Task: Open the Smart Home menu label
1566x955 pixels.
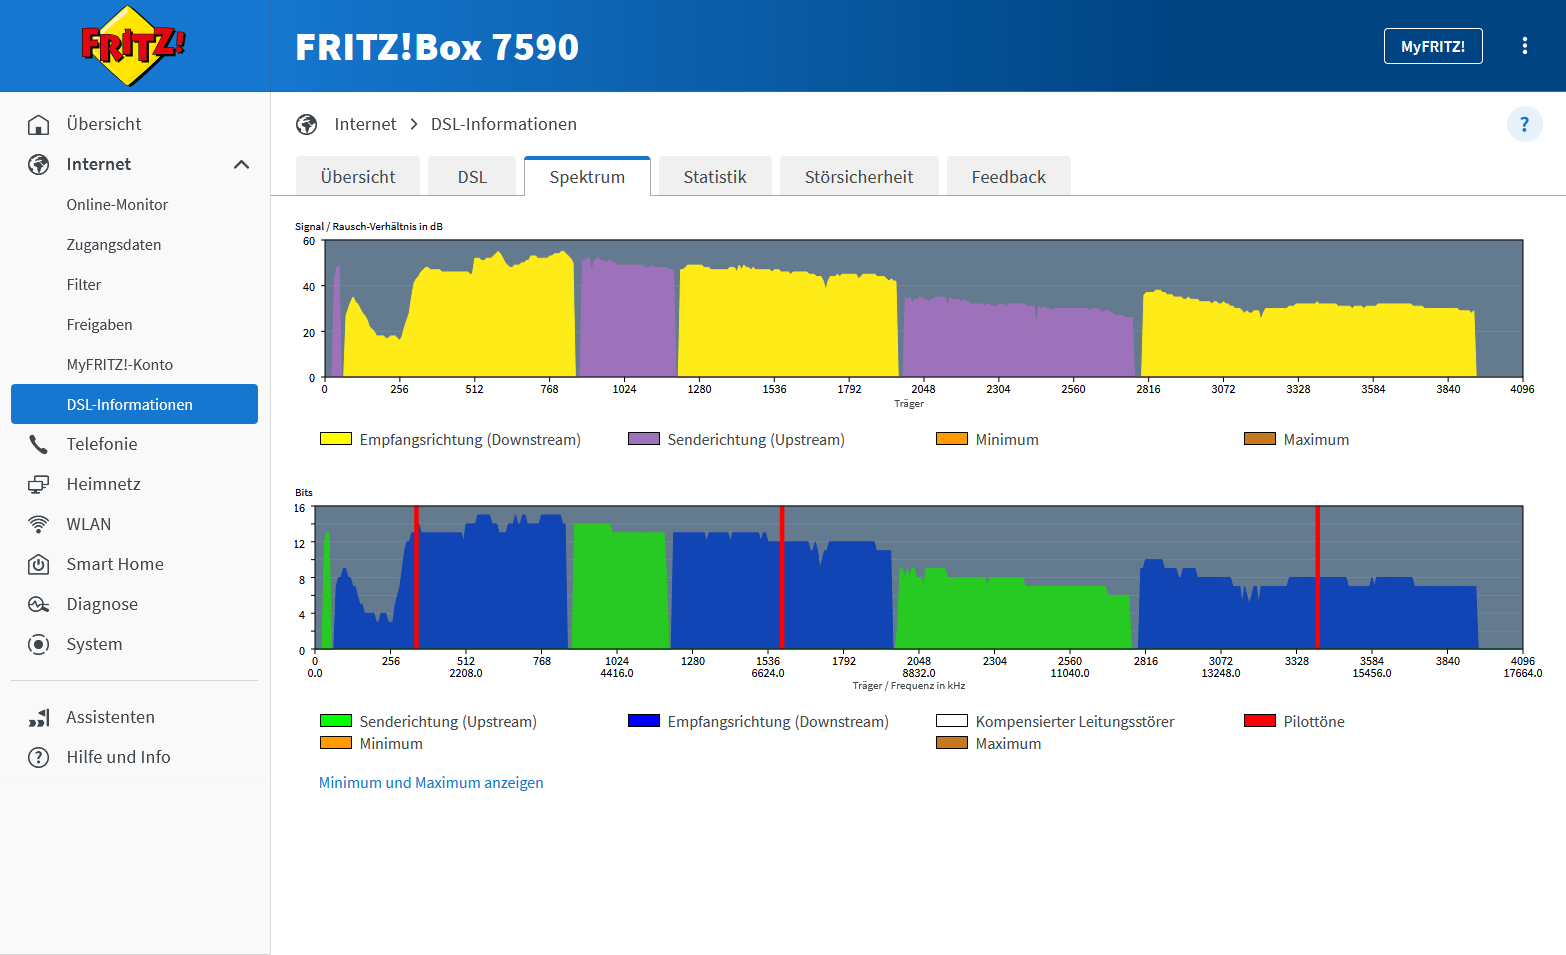Action: (x=115, y=564)
